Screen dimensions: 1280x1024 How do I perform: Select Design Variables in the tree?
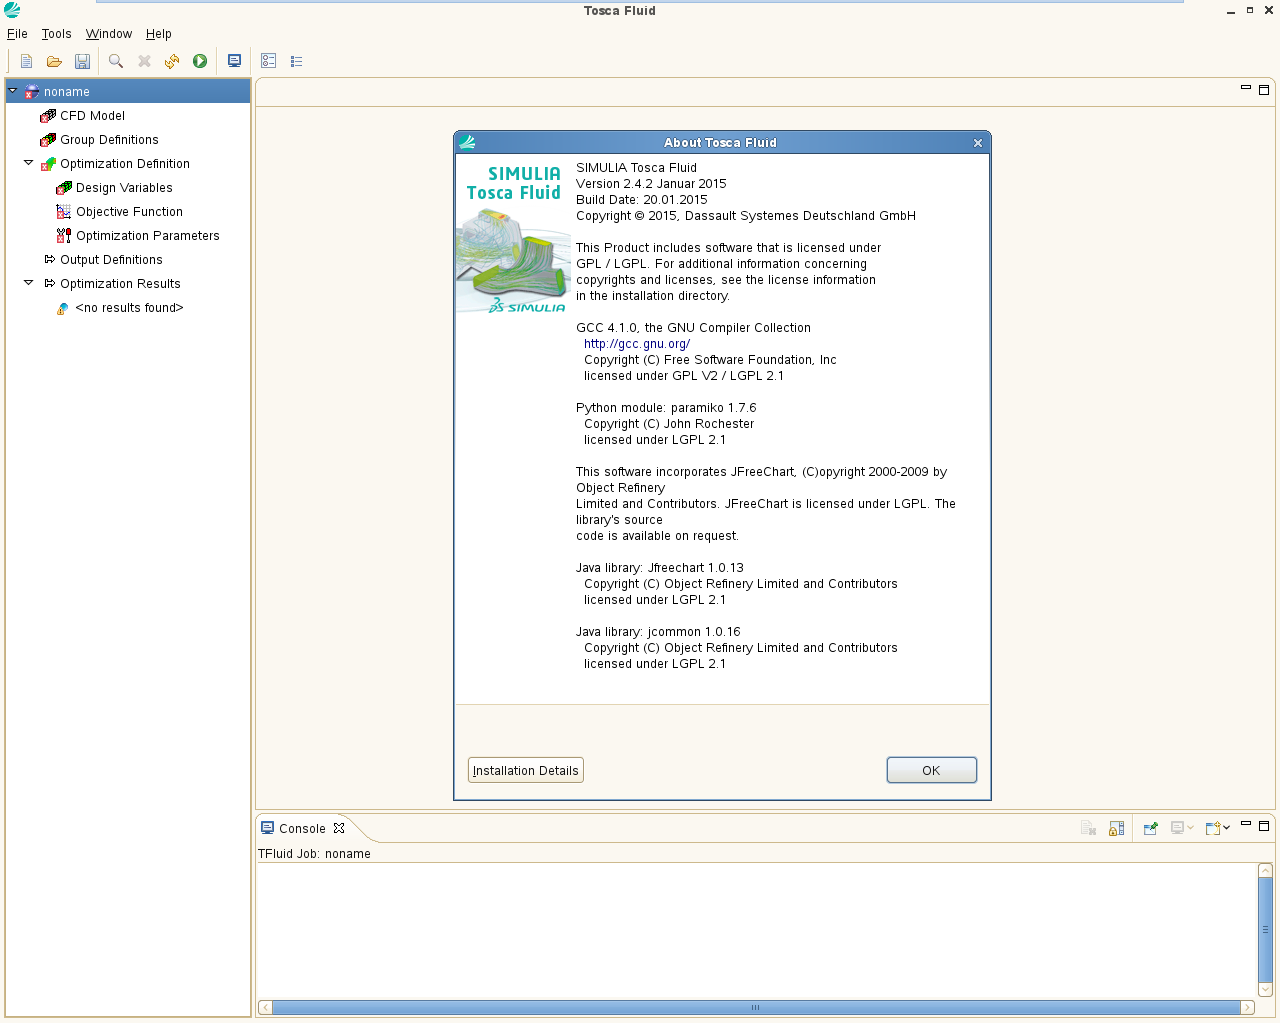pyautogui.click(x=124, y=188)
